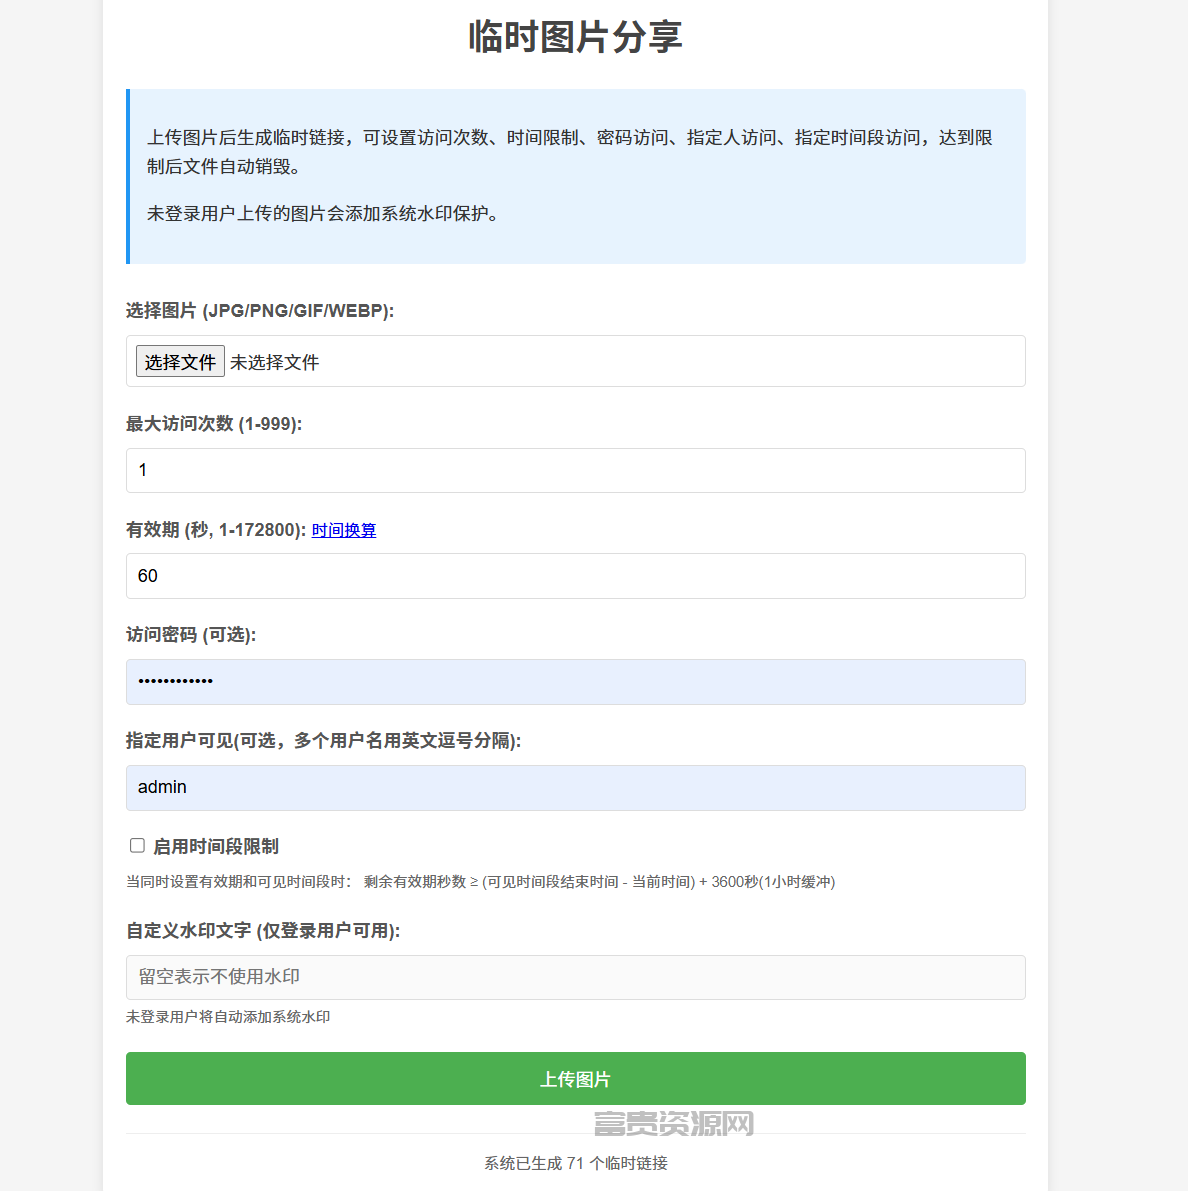Click the 指定用户可见 field label
This screenshot has height=1191, width=1188.
click(324, 741)
